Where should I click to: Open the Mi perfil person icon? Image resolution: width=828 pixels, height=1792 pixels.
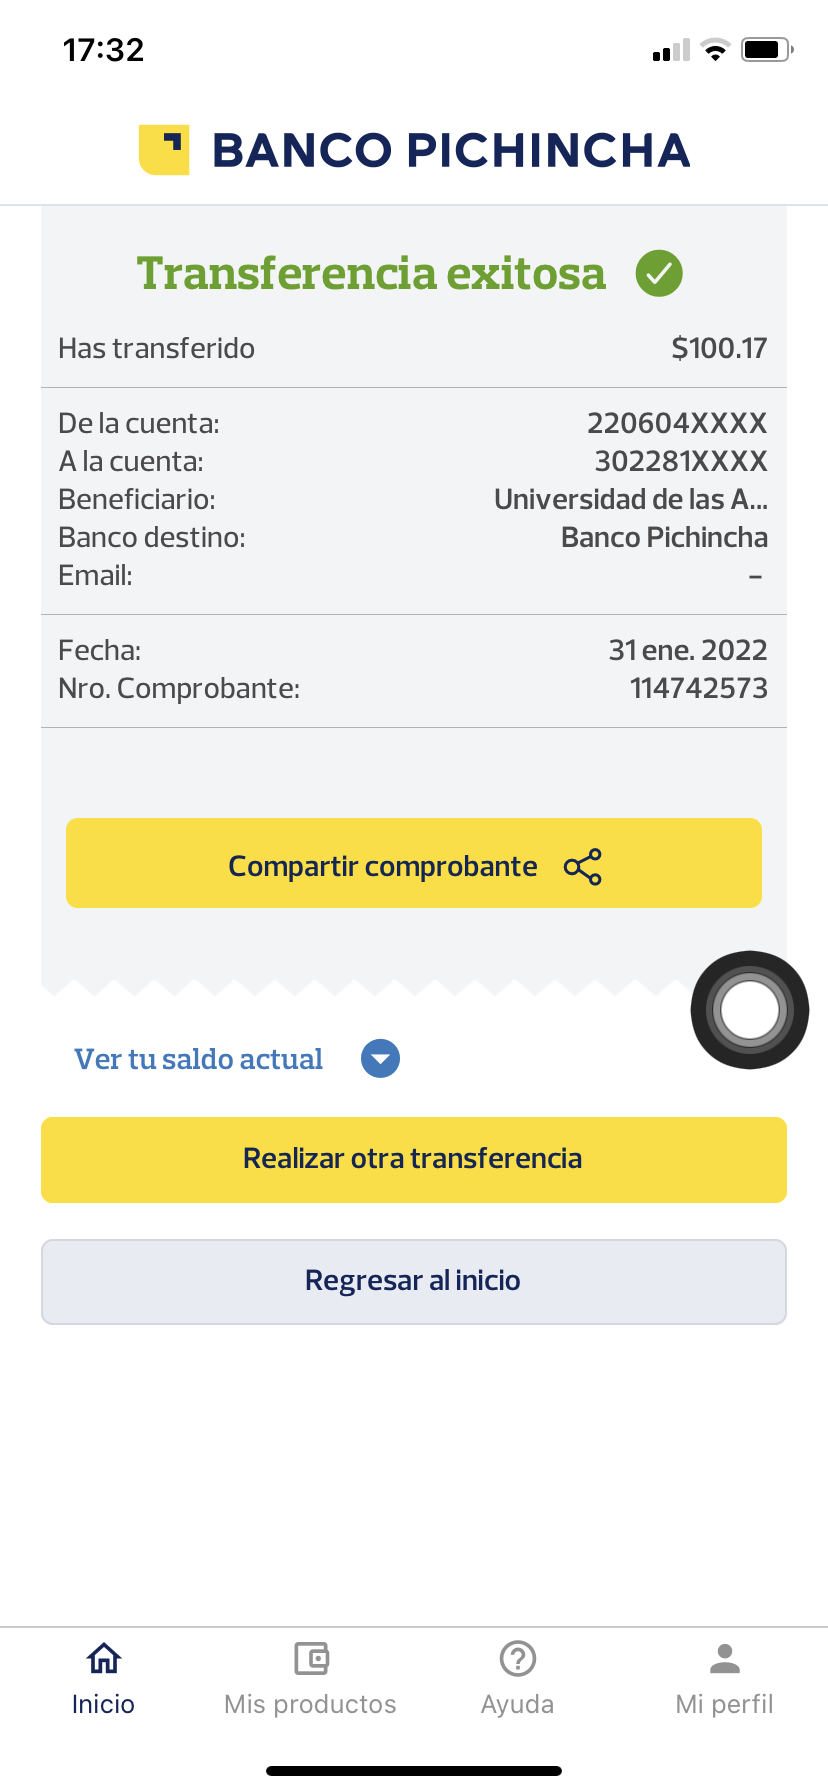[x=725, y=1659]
